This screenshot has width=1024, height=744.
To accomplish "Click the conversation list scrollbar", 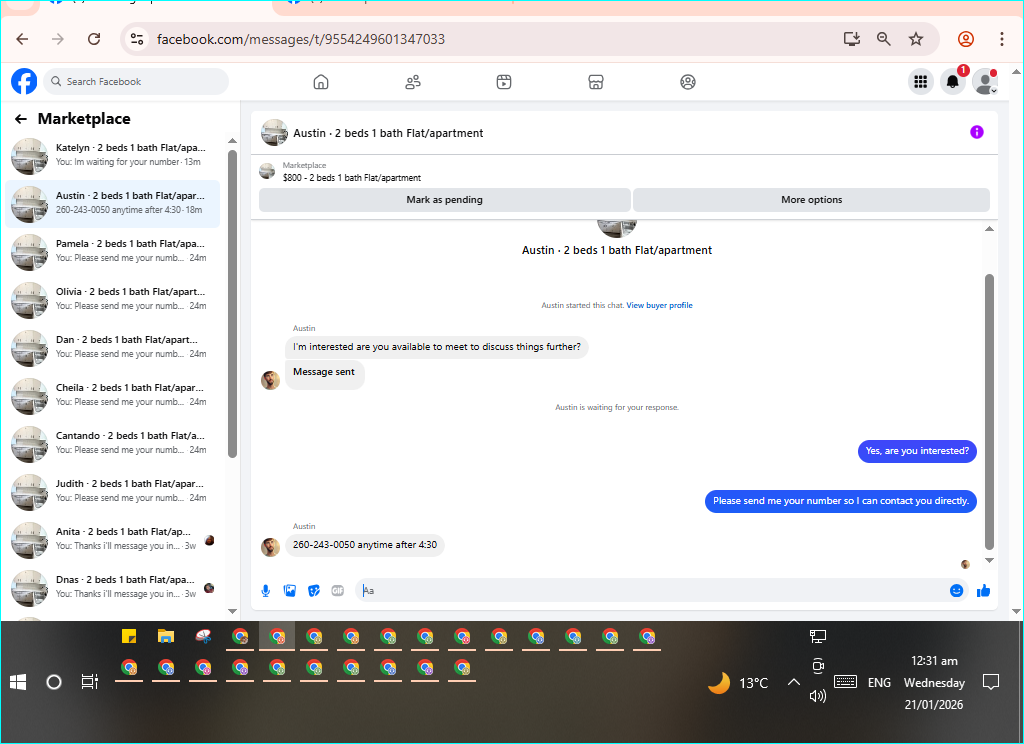I will [232, 304].
